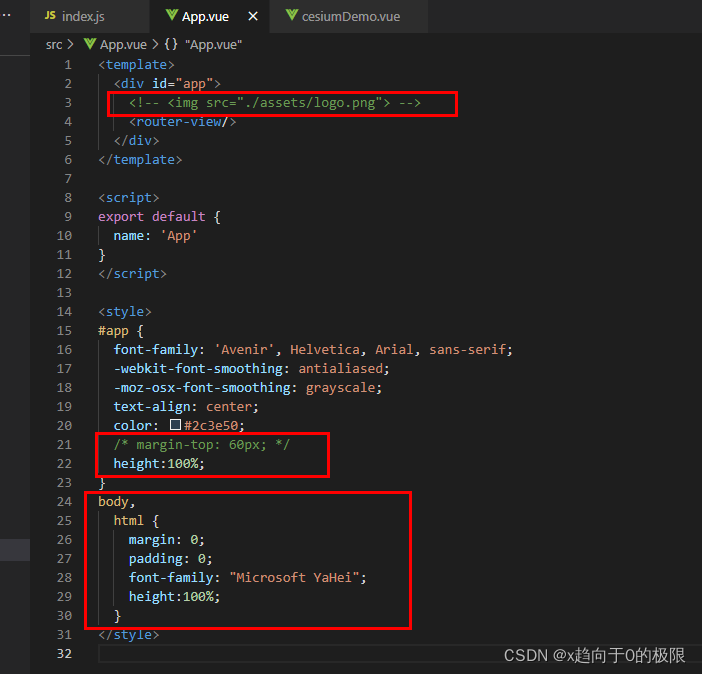The width and height of the screenshot is (702, 674).
Task: Click the -webkit-font-smoothing line
Action: coord(252,369)
